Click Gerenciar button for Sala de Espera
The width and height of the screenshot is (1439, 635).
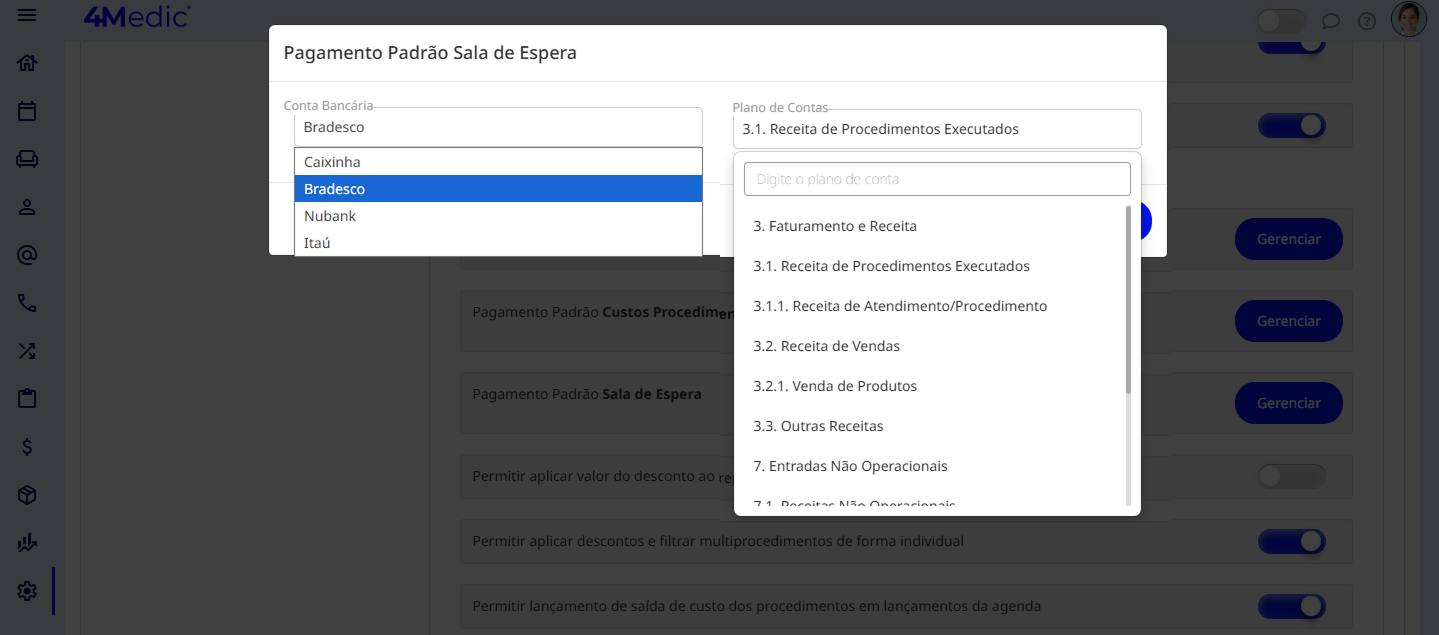click(x=1288, y=403)
